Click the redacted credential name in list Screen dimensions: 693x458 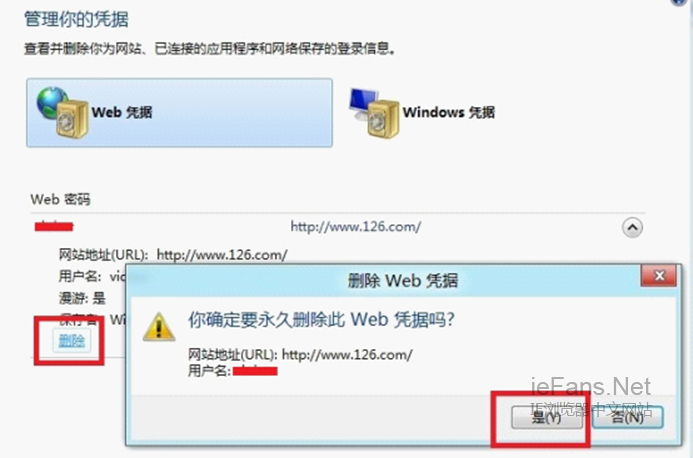click(x=54, y=226)
